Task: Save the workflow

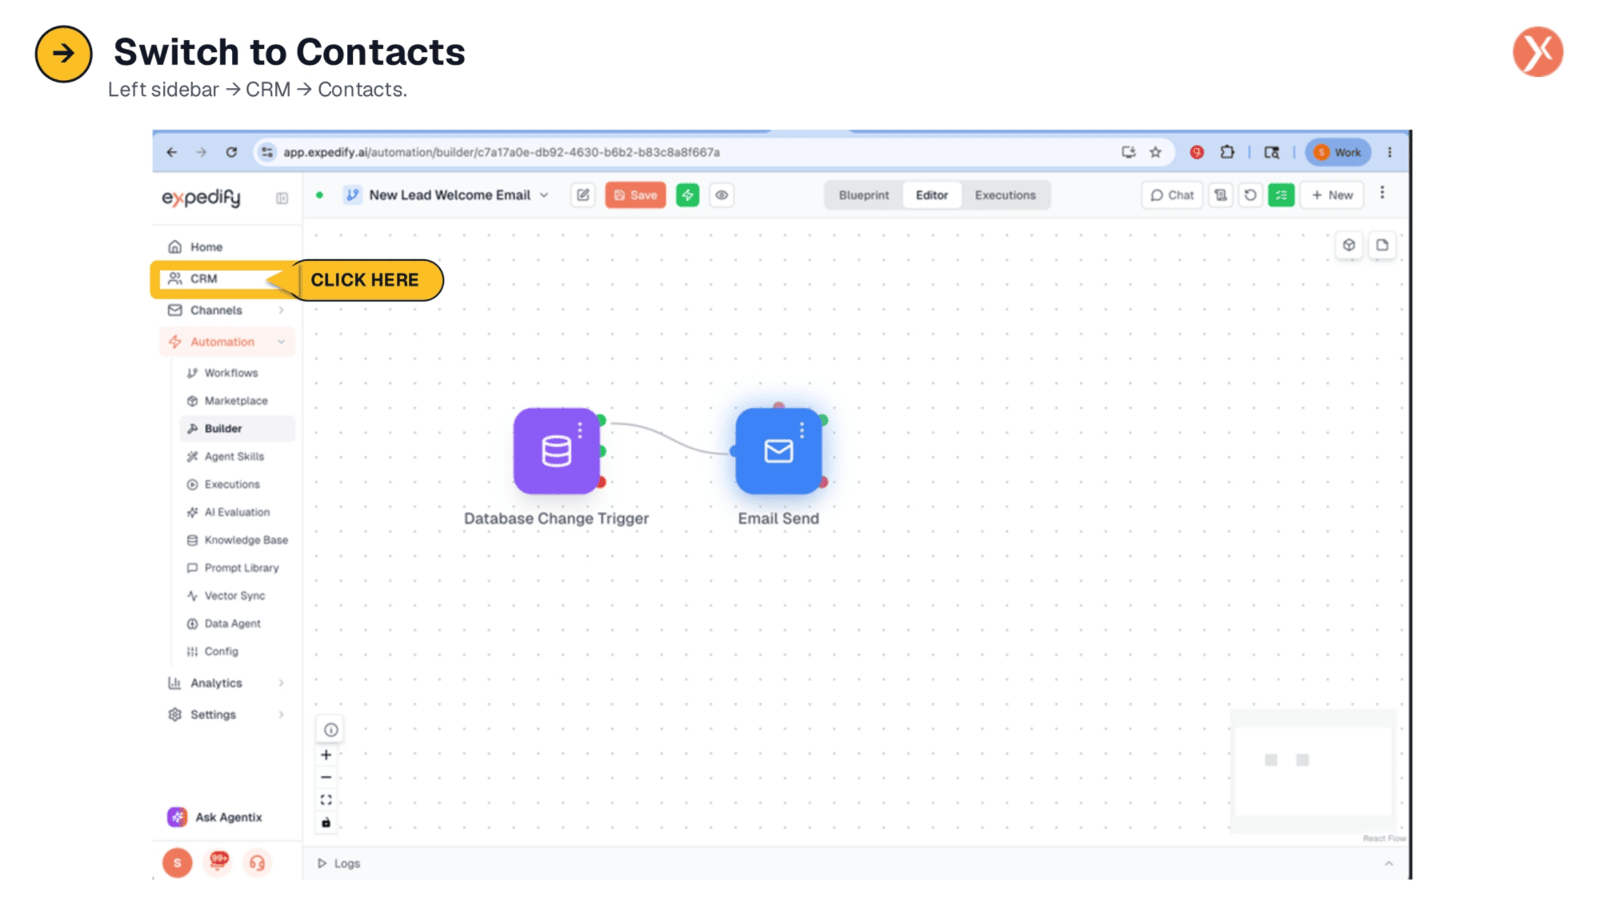Action: [x=635, y=195]
